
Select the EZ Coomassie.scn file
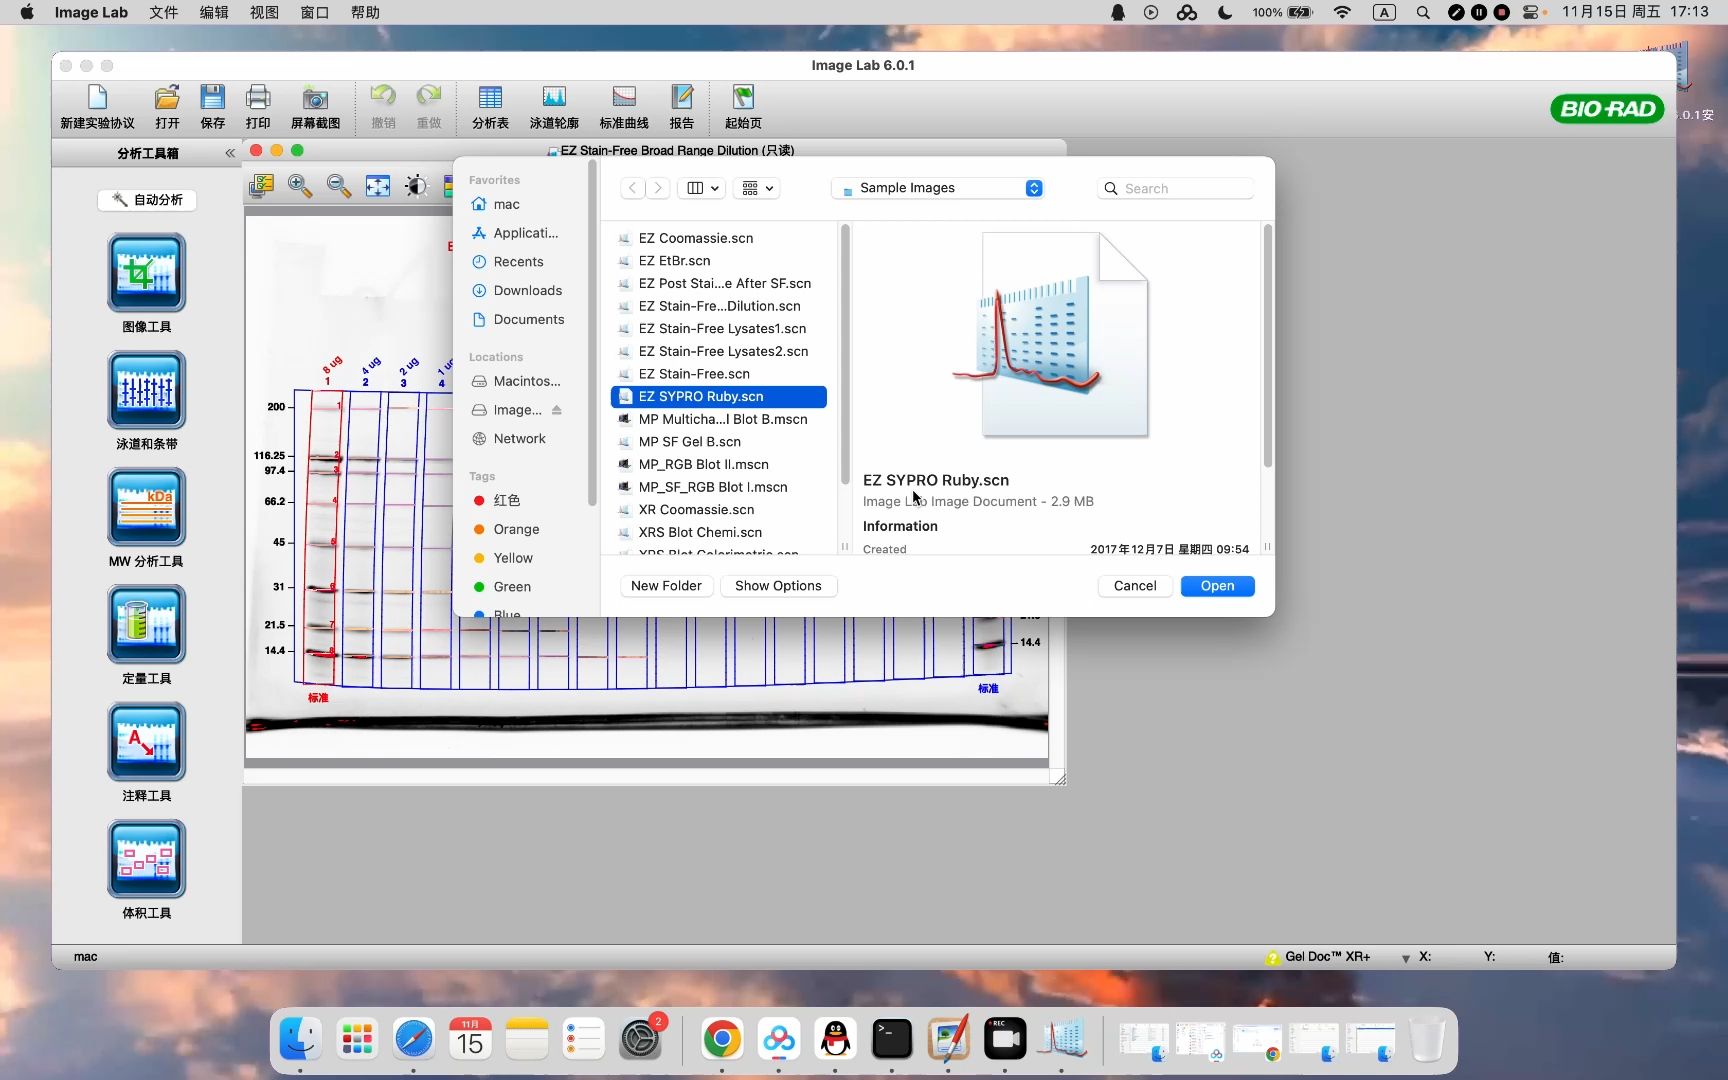point(696,238)
